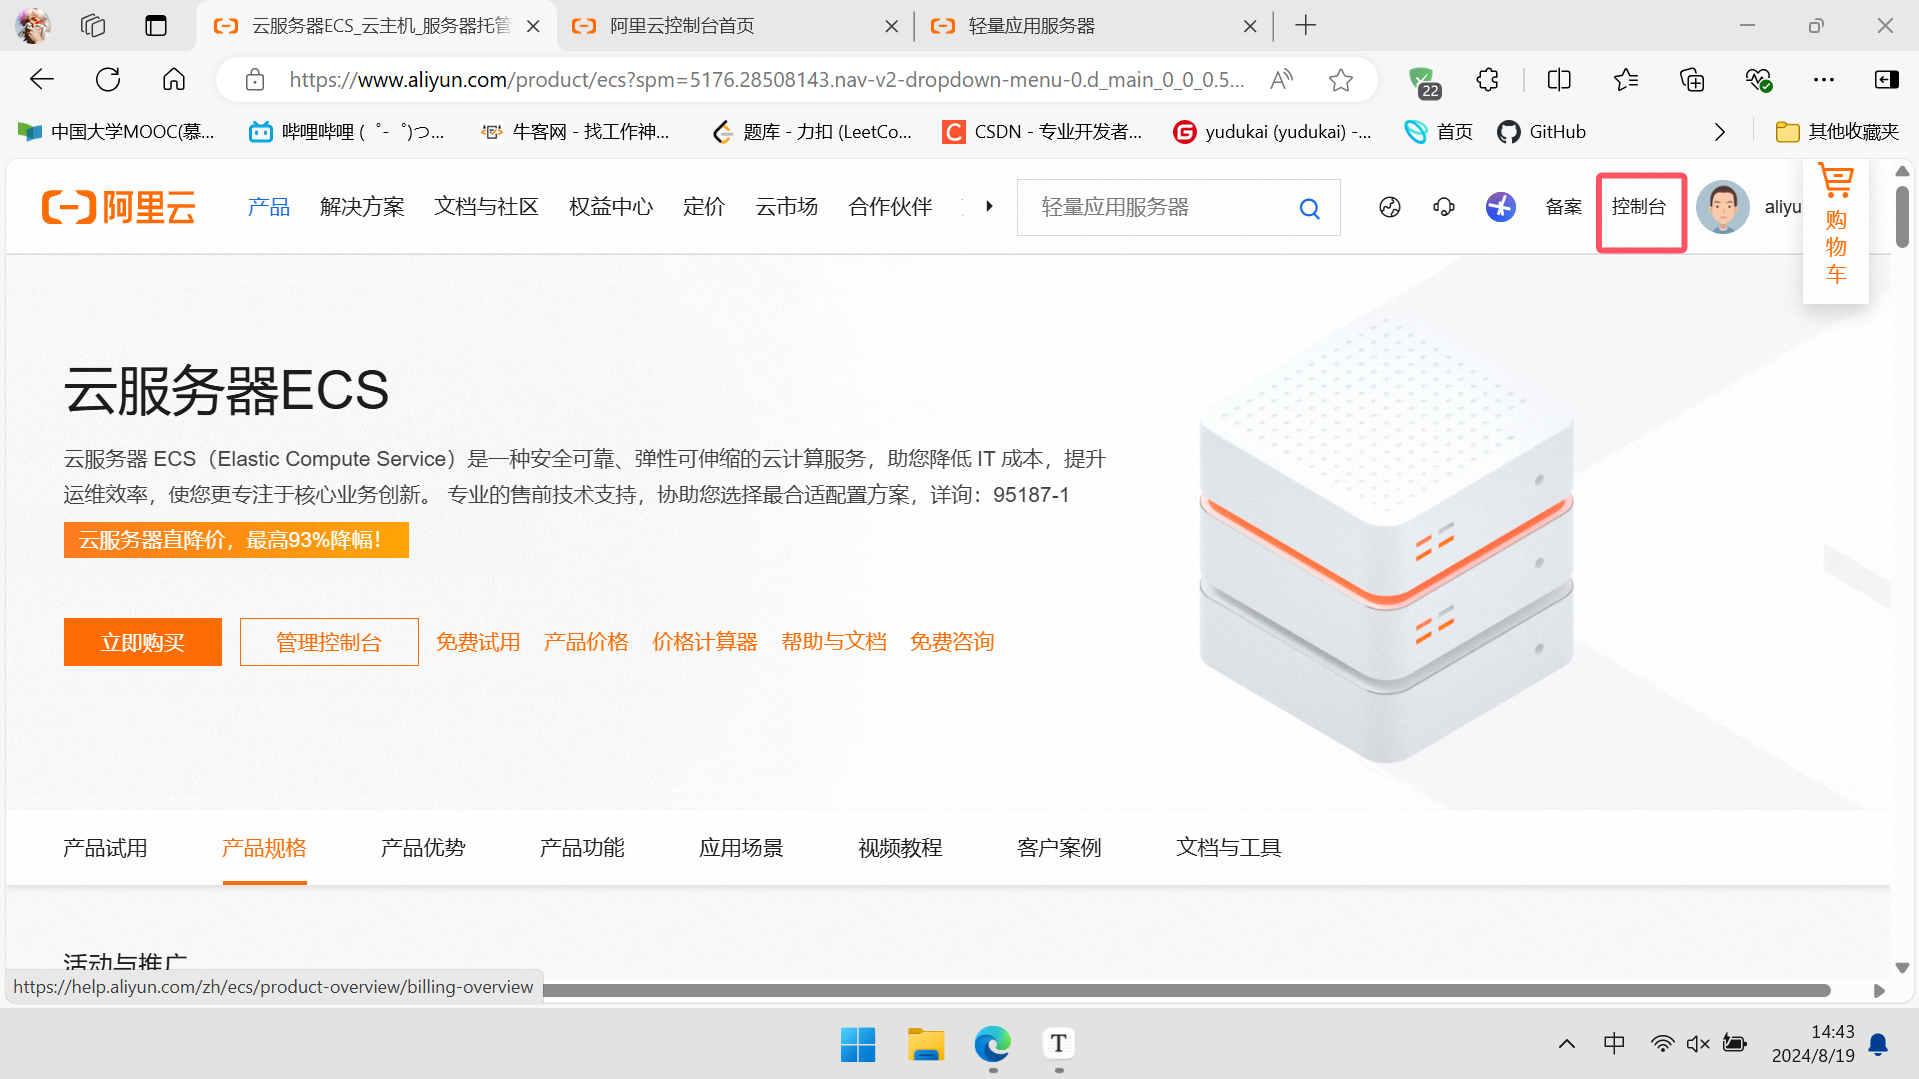This screenshot has height=1079, width=1919.
Task: Open the browser settings ellipsis menu
Action: 1824,80
